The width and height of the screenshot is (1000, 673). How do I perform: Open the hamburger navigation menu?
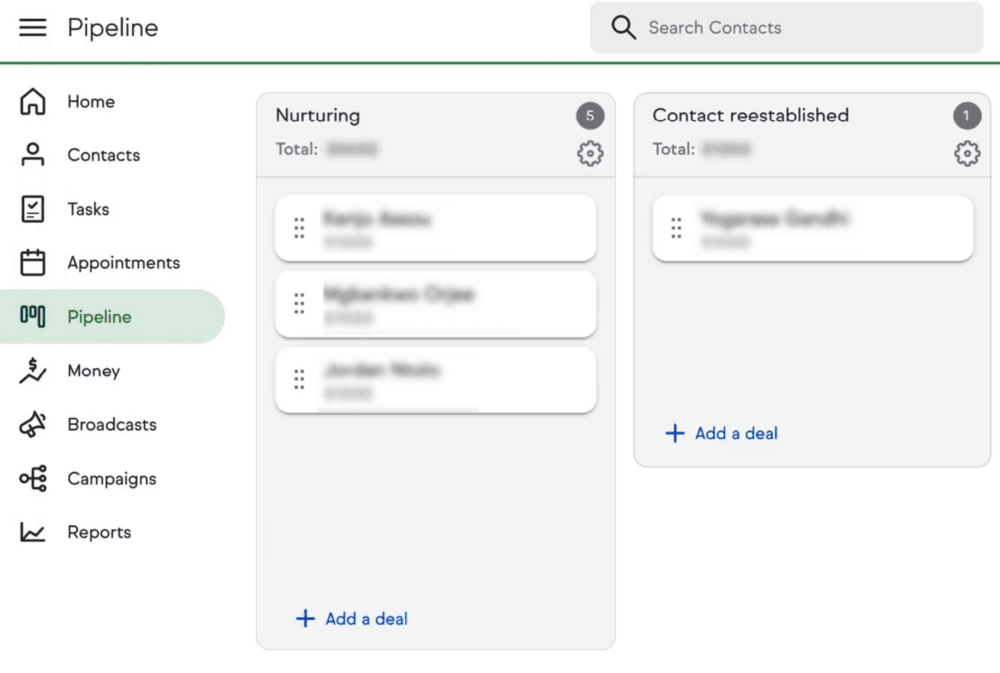33,27
